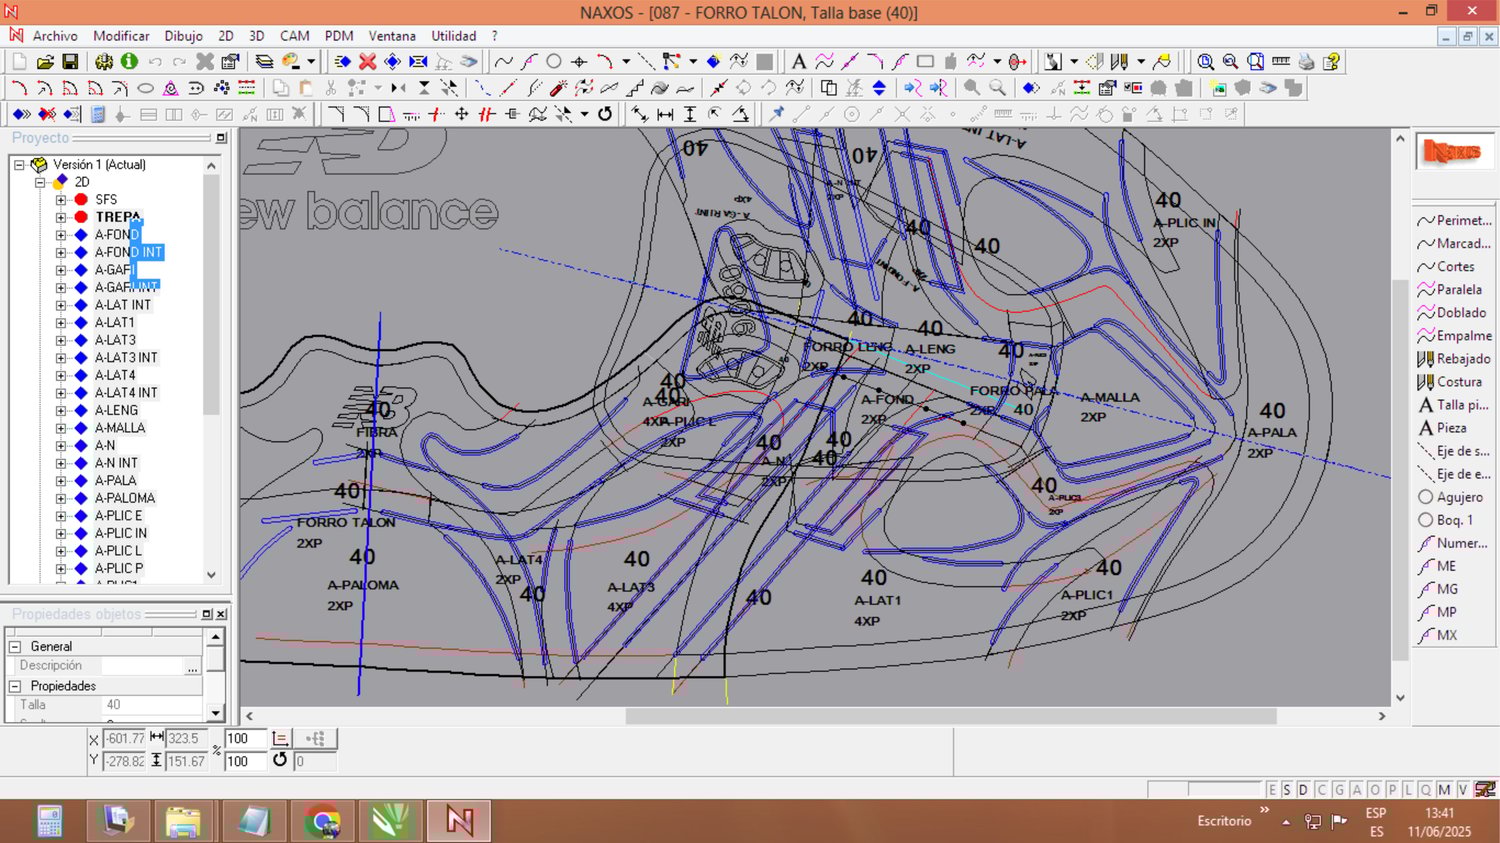Expand the A-LENG tree node
The width and height of the screenshot is (1500, 843).
[x=61, y=411]
